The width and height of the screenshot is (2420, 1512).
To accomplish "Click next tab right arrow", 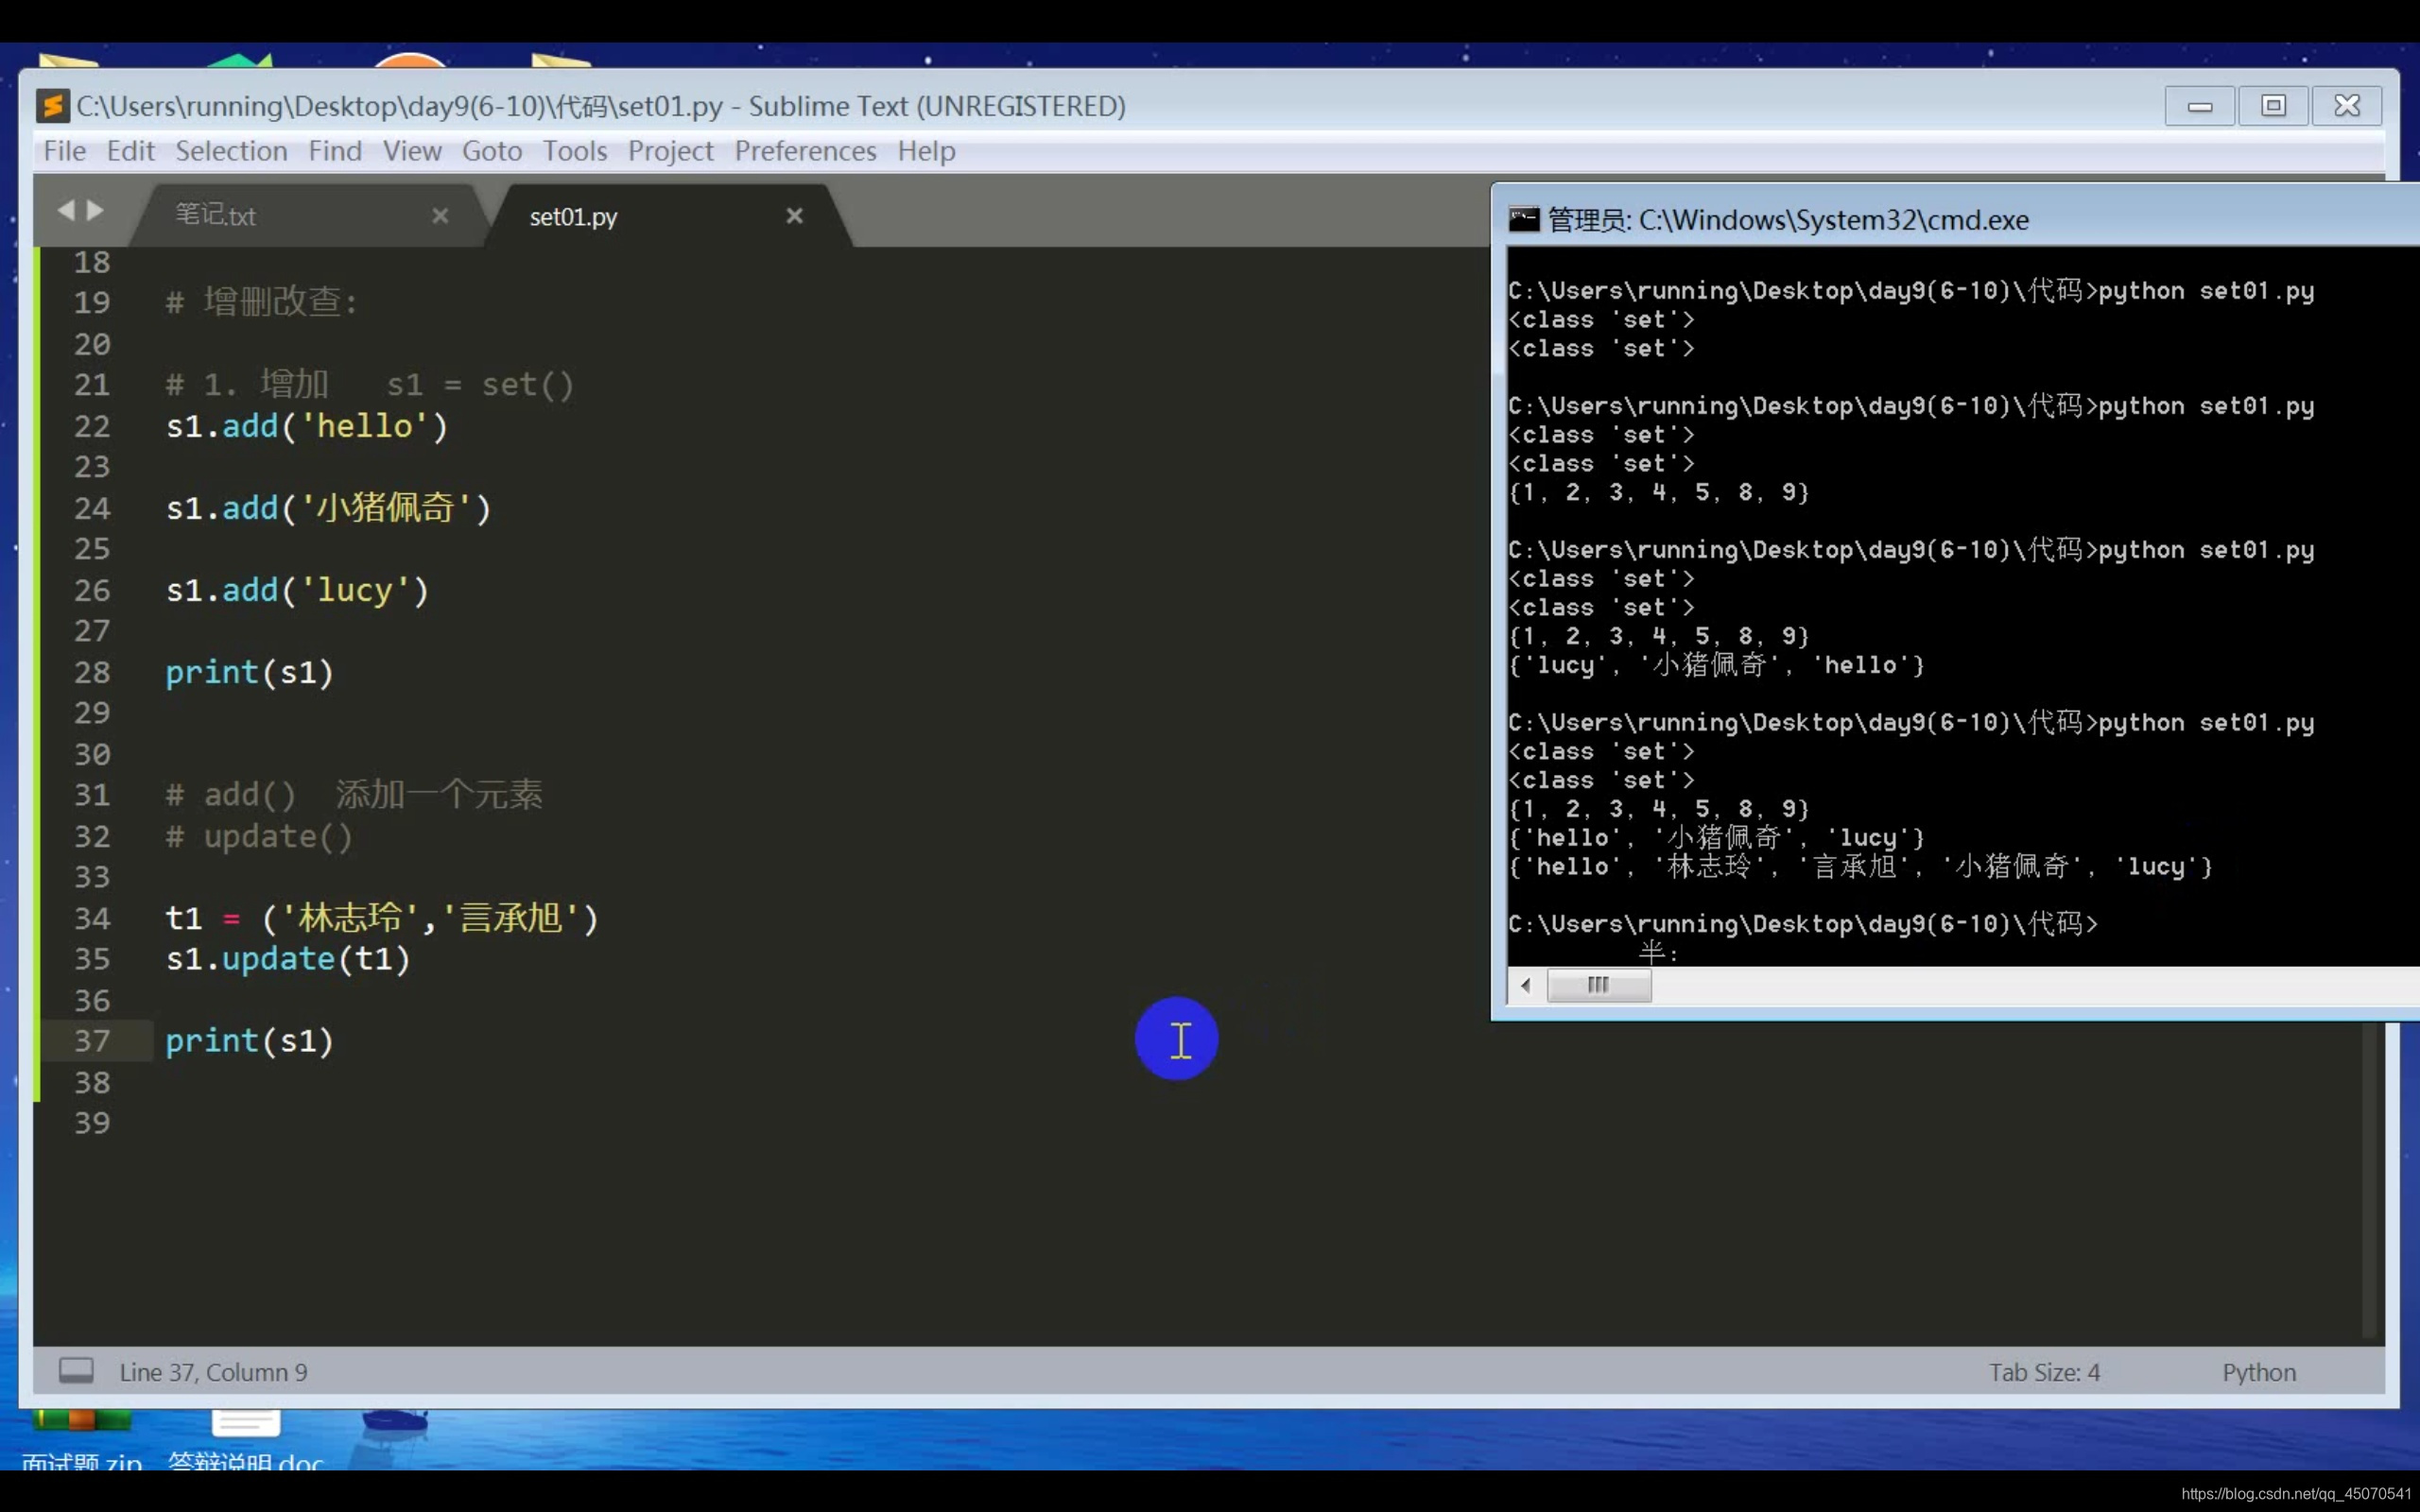I will pos(96,210).
